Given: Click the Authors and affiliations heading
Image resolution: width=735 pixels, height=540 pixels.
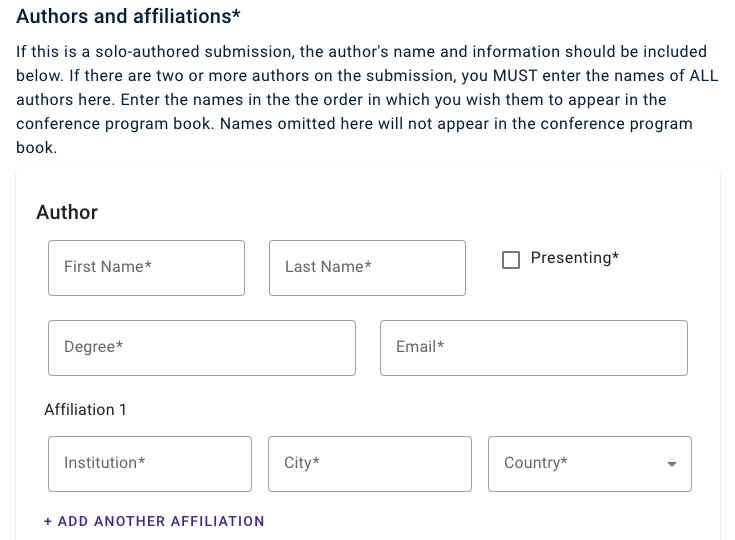Looking at the screenshot, I should tap(124, 17).
